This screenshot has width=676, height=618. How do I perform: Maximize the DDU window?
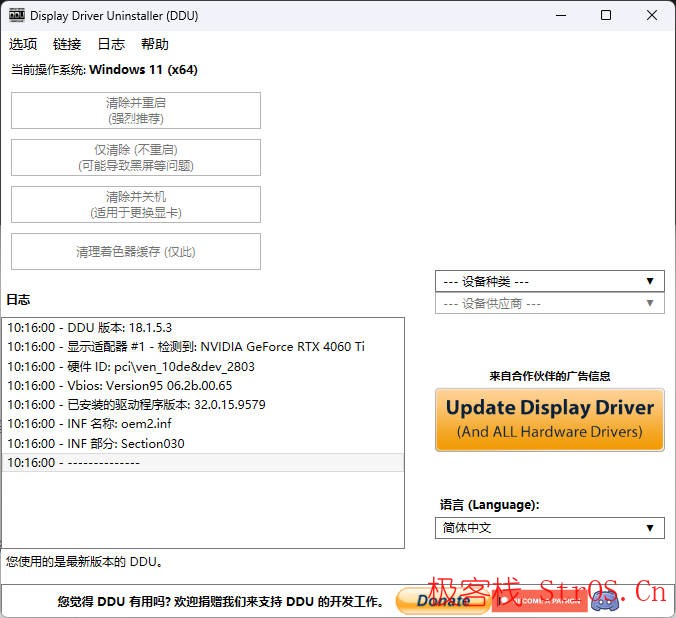tap(606, 15)
